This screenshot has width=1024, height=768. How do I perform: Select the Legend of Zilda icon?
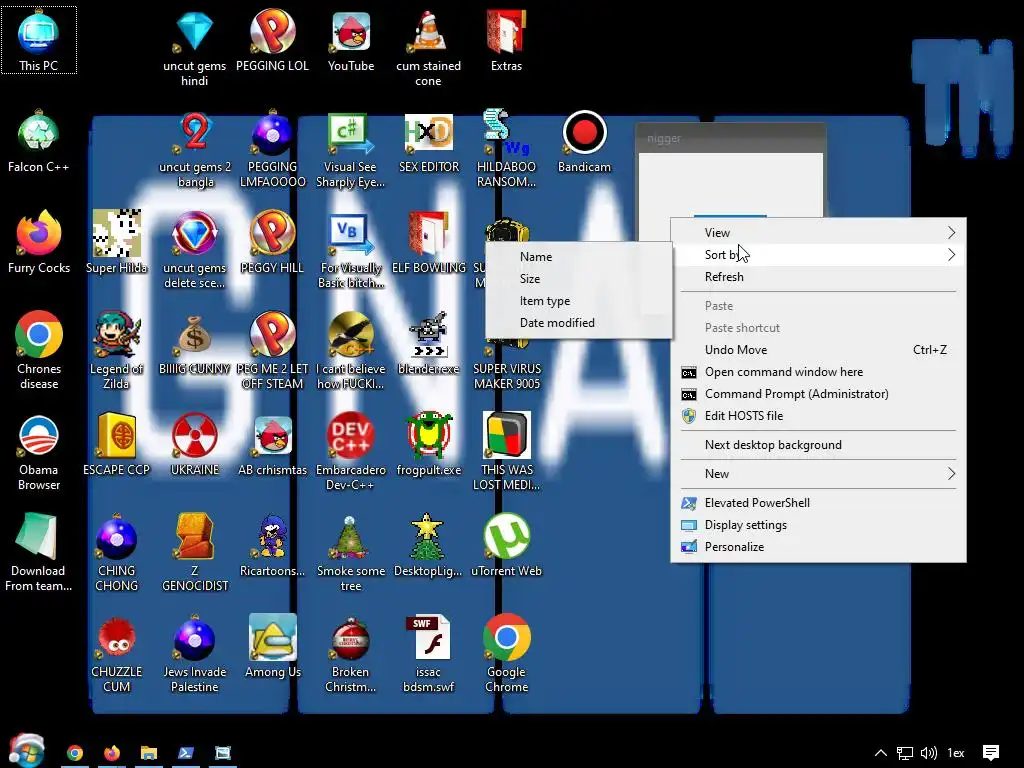tap(116, 351)
